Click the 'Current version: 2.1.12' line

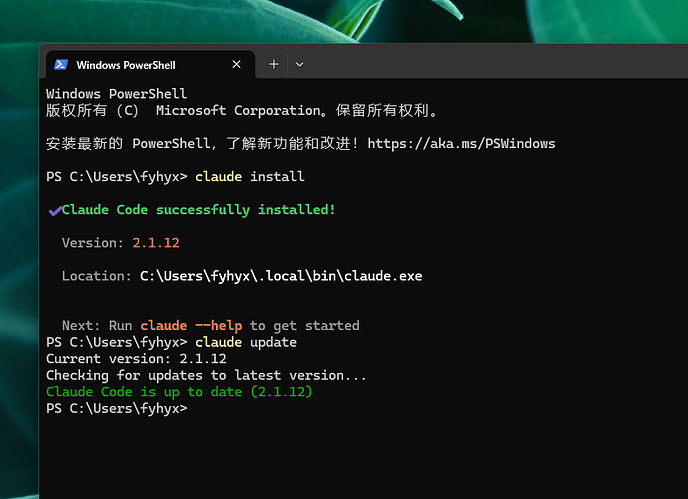pos(136,359)
